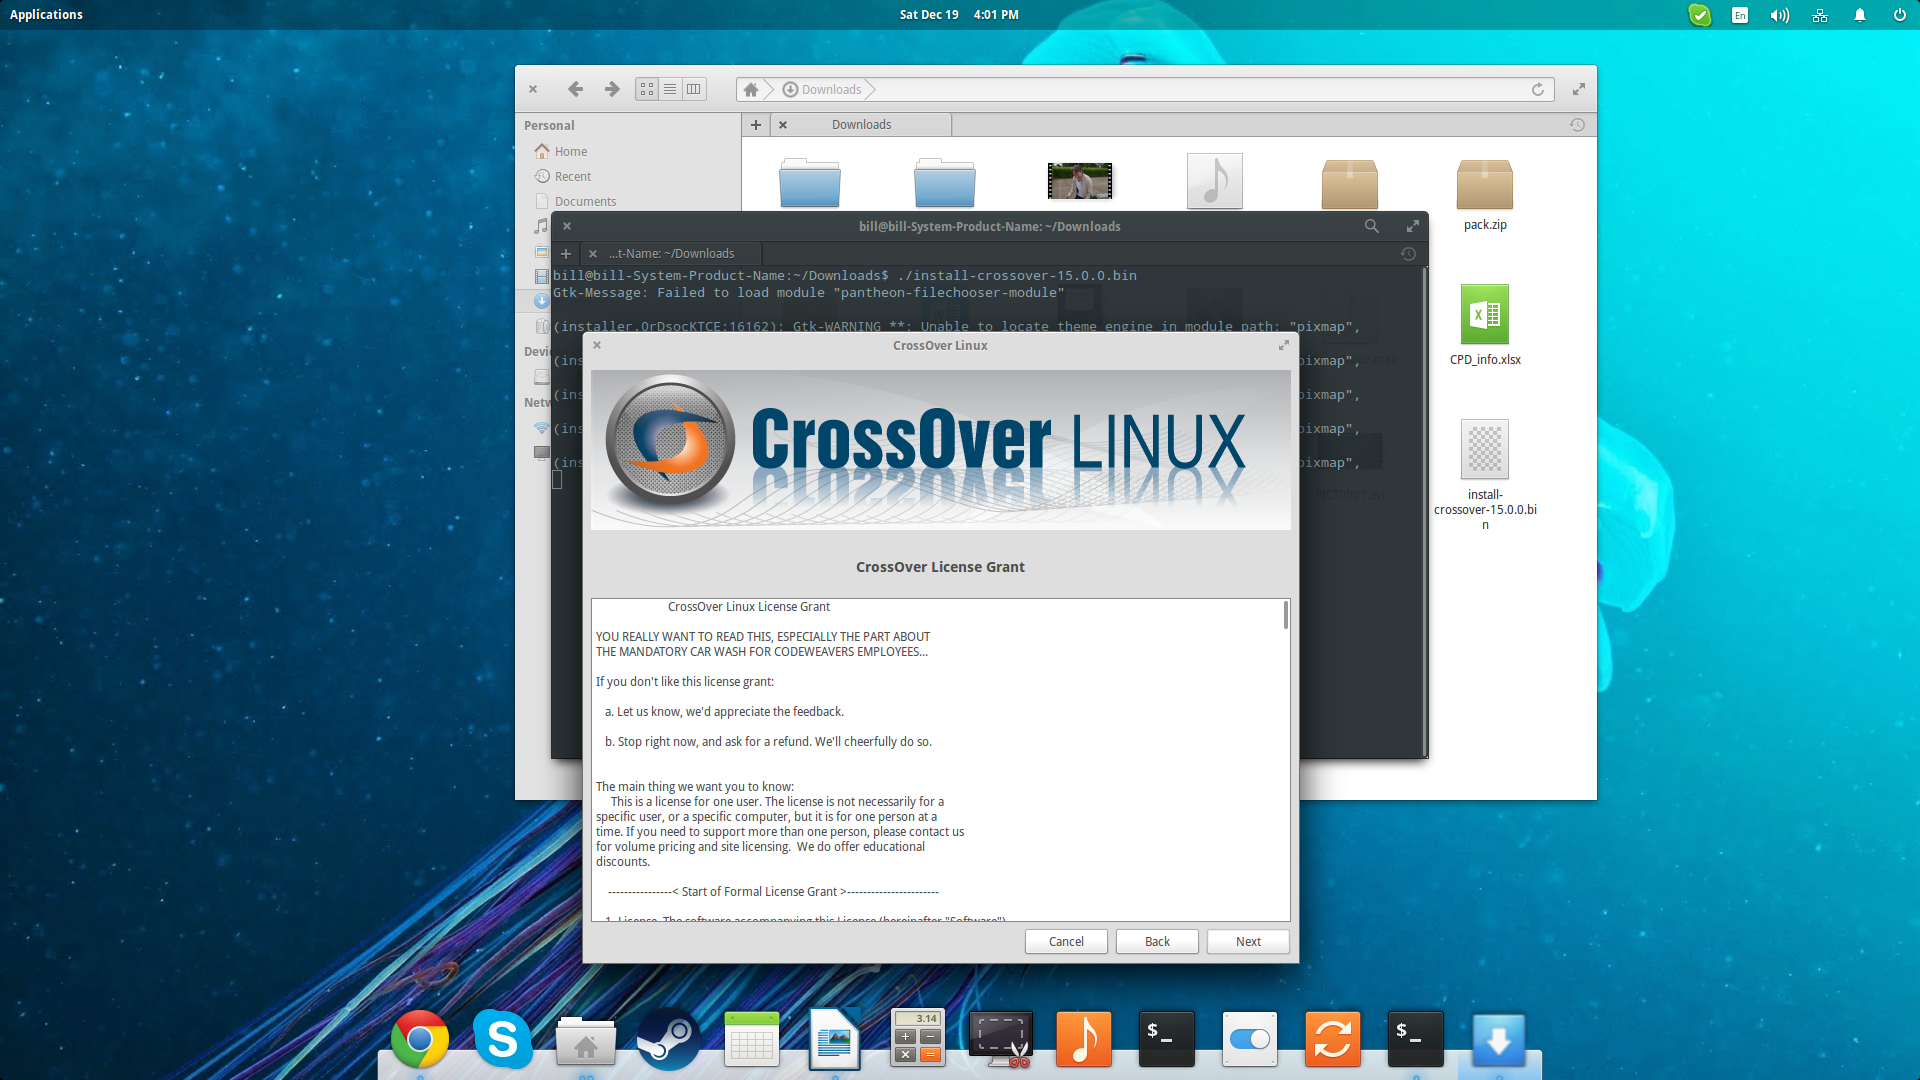Select the Downloads tab in Files

(861, 124)
